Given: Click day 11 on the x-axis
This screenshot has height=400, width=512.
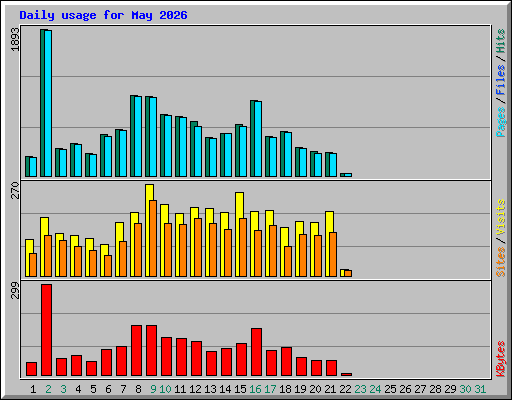Looking at the screenshot, I should [180, 389].
